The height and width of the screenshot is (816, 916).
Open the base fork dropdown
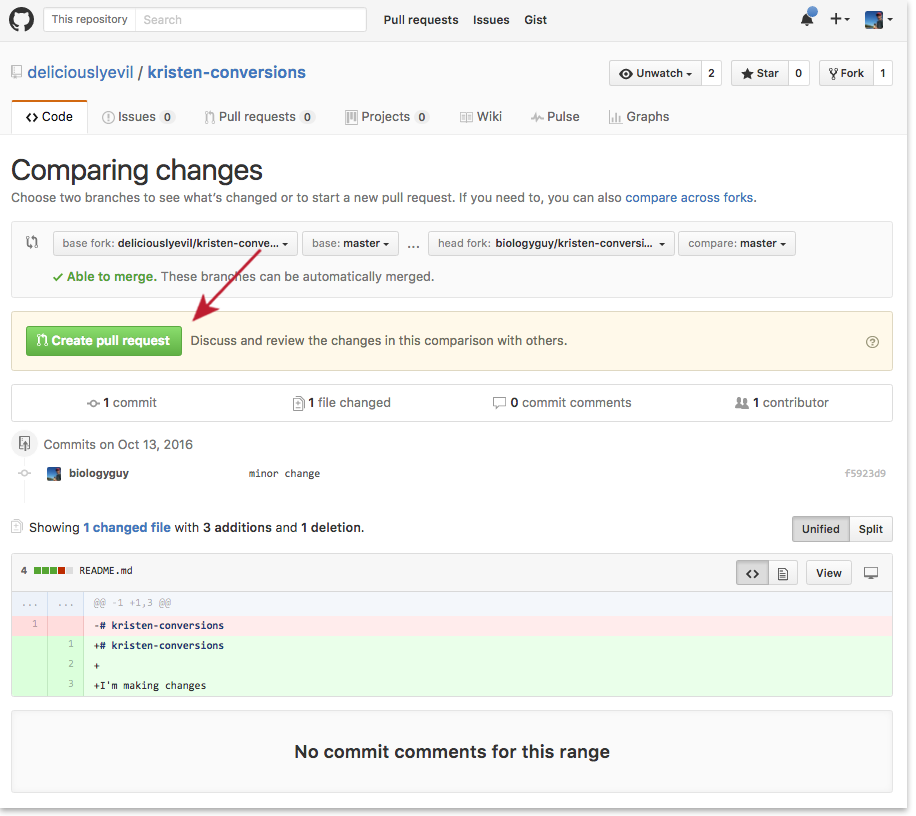[175, 244]
